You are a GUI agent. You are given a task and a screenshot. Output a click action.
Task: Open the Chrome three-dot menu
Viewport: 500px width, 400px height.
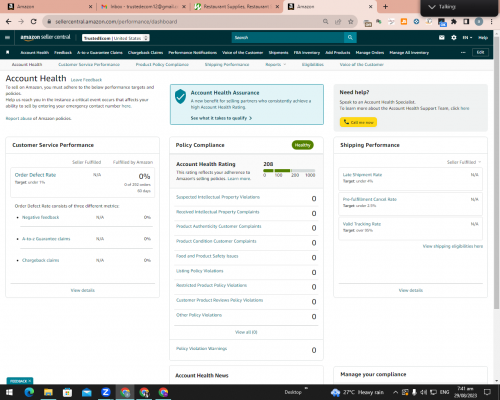[491, 22]
